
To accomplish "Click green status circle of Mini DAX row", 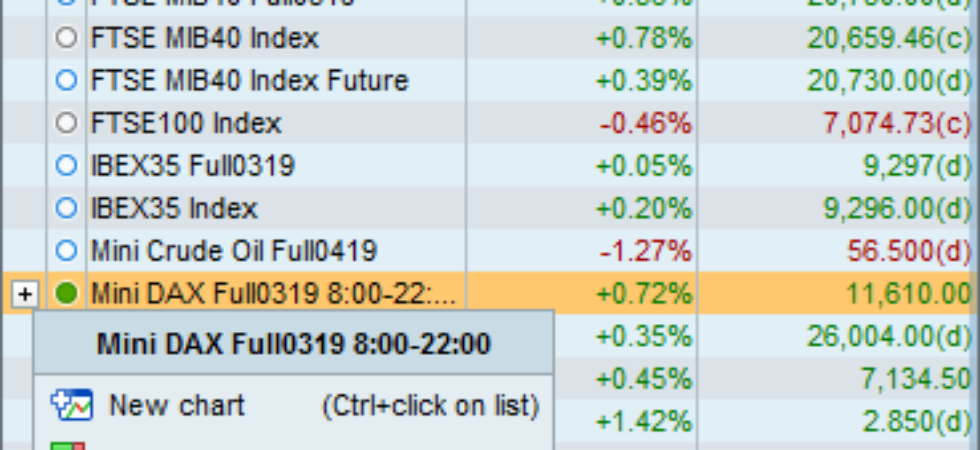I will coord(66,292).
